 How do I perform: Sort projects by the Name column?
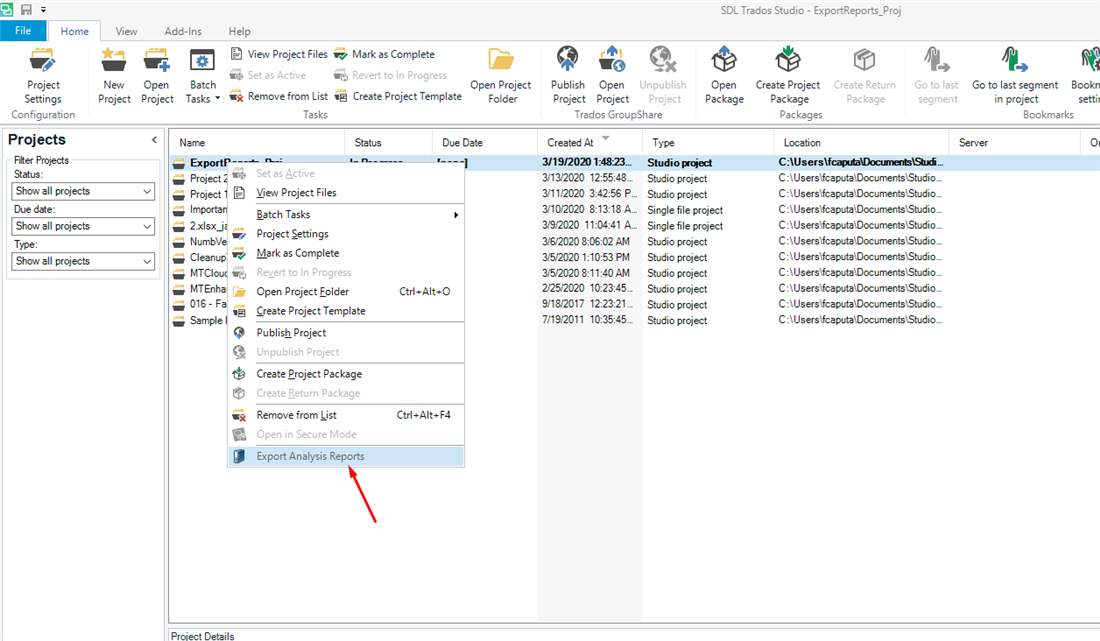(257, 142)
